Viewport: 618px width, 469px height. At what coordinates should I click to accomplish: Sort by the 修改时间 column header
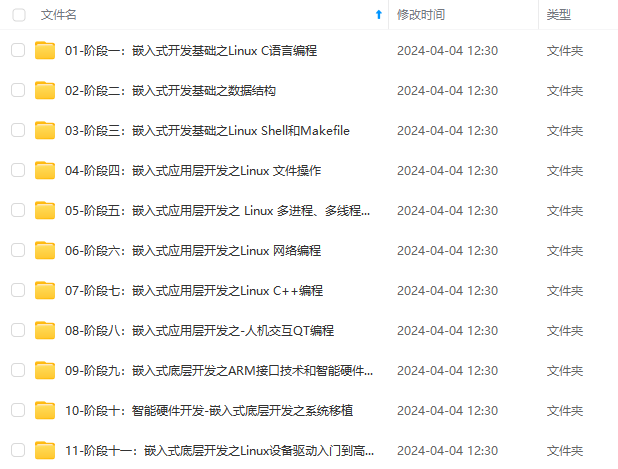pyautogui.click(x=421, y=15)
